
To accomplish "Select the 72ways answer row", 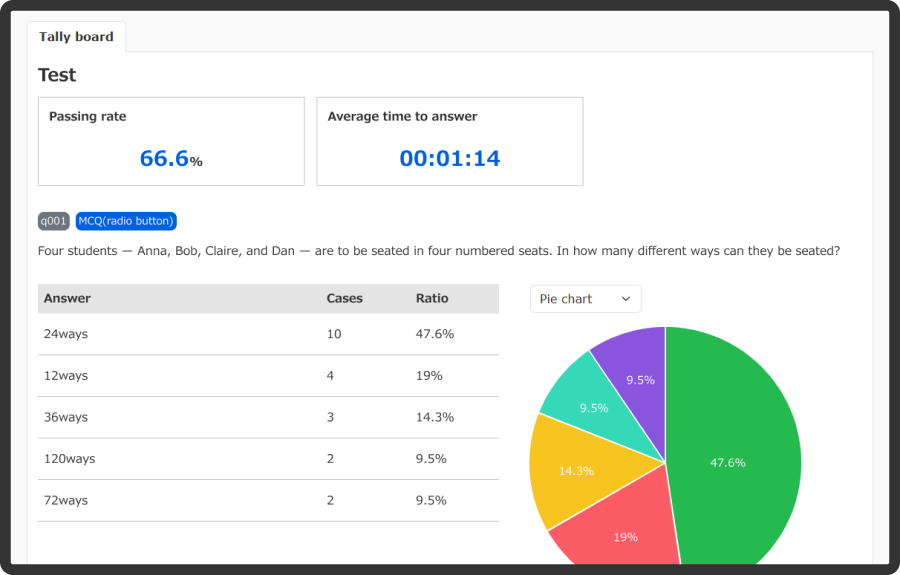I will [268, 500].
